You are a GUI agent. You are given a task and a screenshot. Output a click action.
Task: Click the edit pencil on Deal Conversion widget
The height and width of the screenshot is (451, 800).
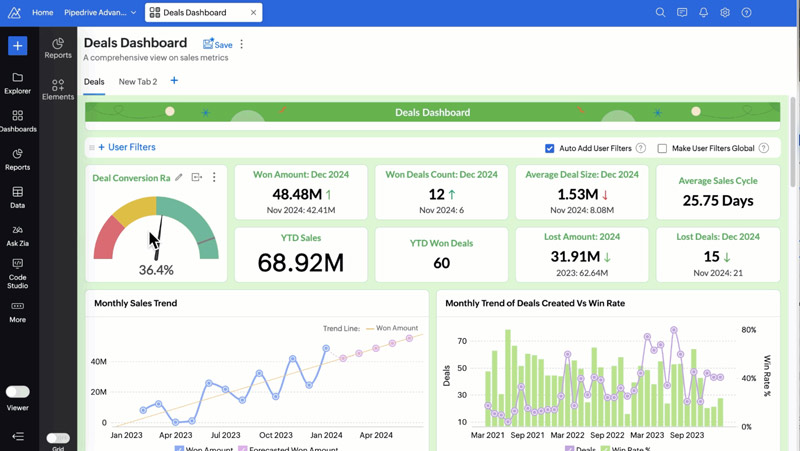[179, 178]
